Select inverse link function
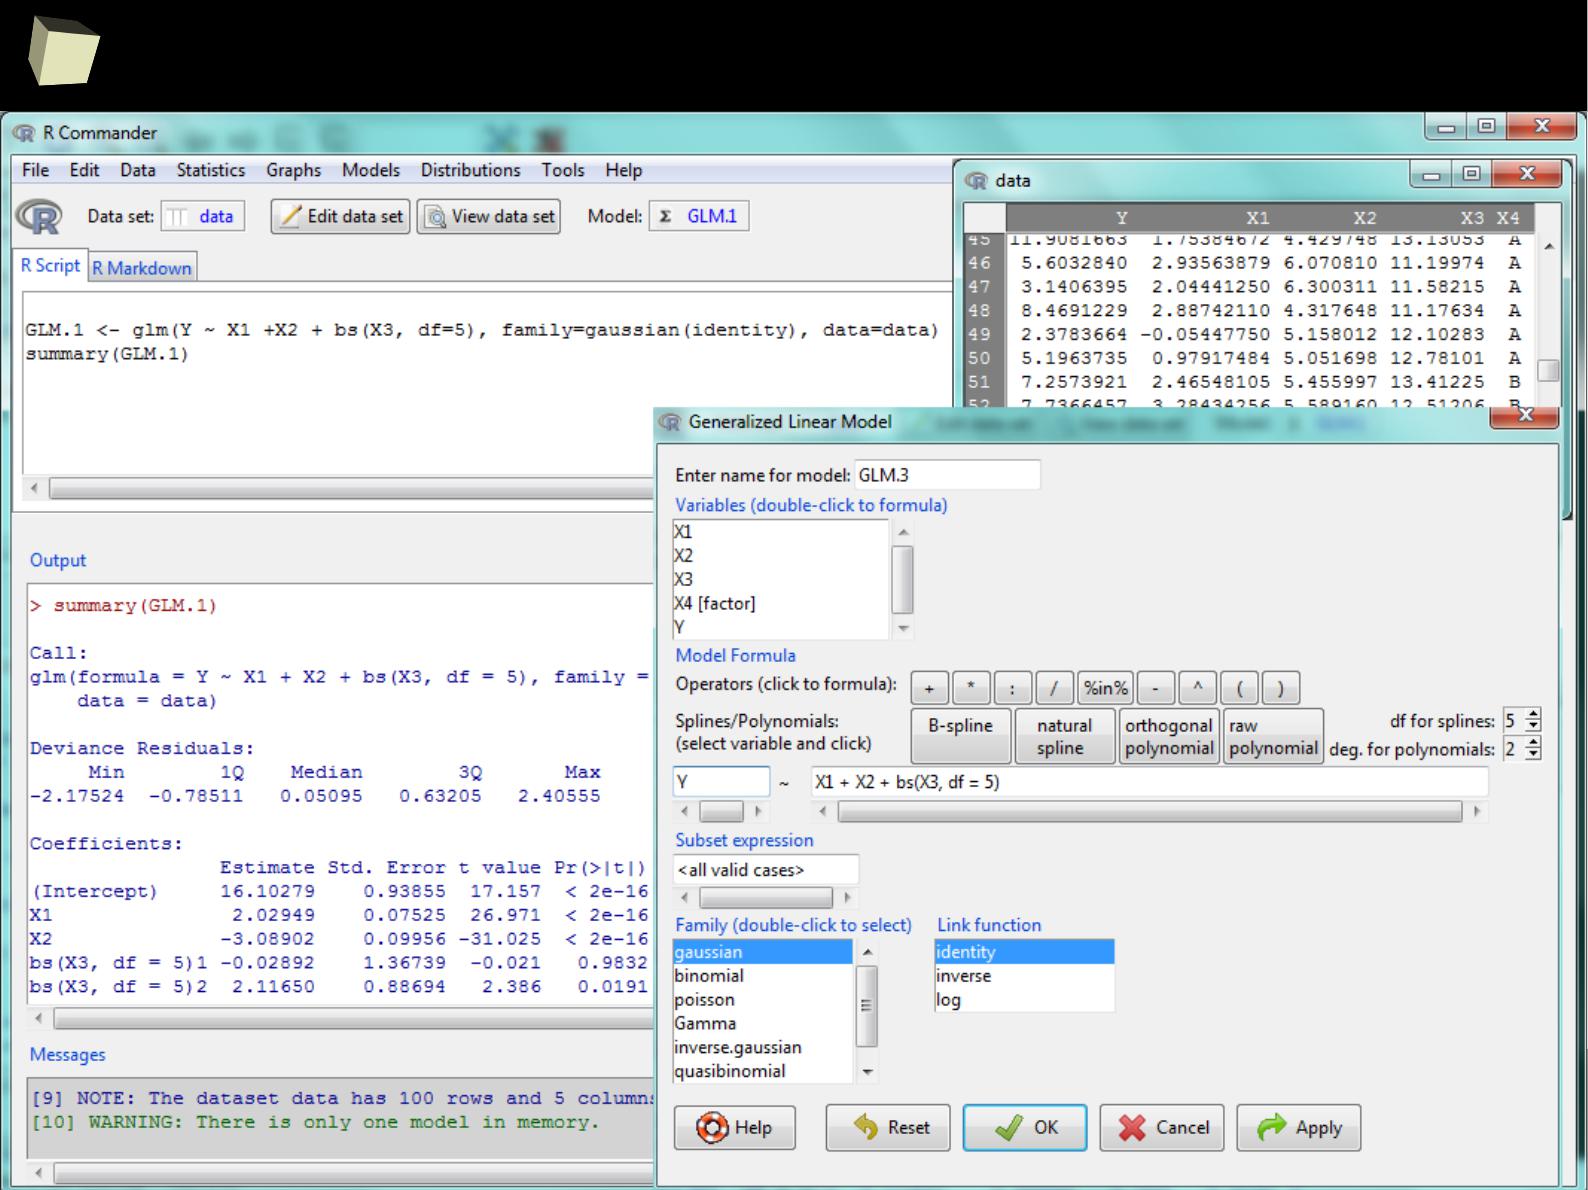This screenshot has height=1190, width=1588. click(x=1024, y=976)
